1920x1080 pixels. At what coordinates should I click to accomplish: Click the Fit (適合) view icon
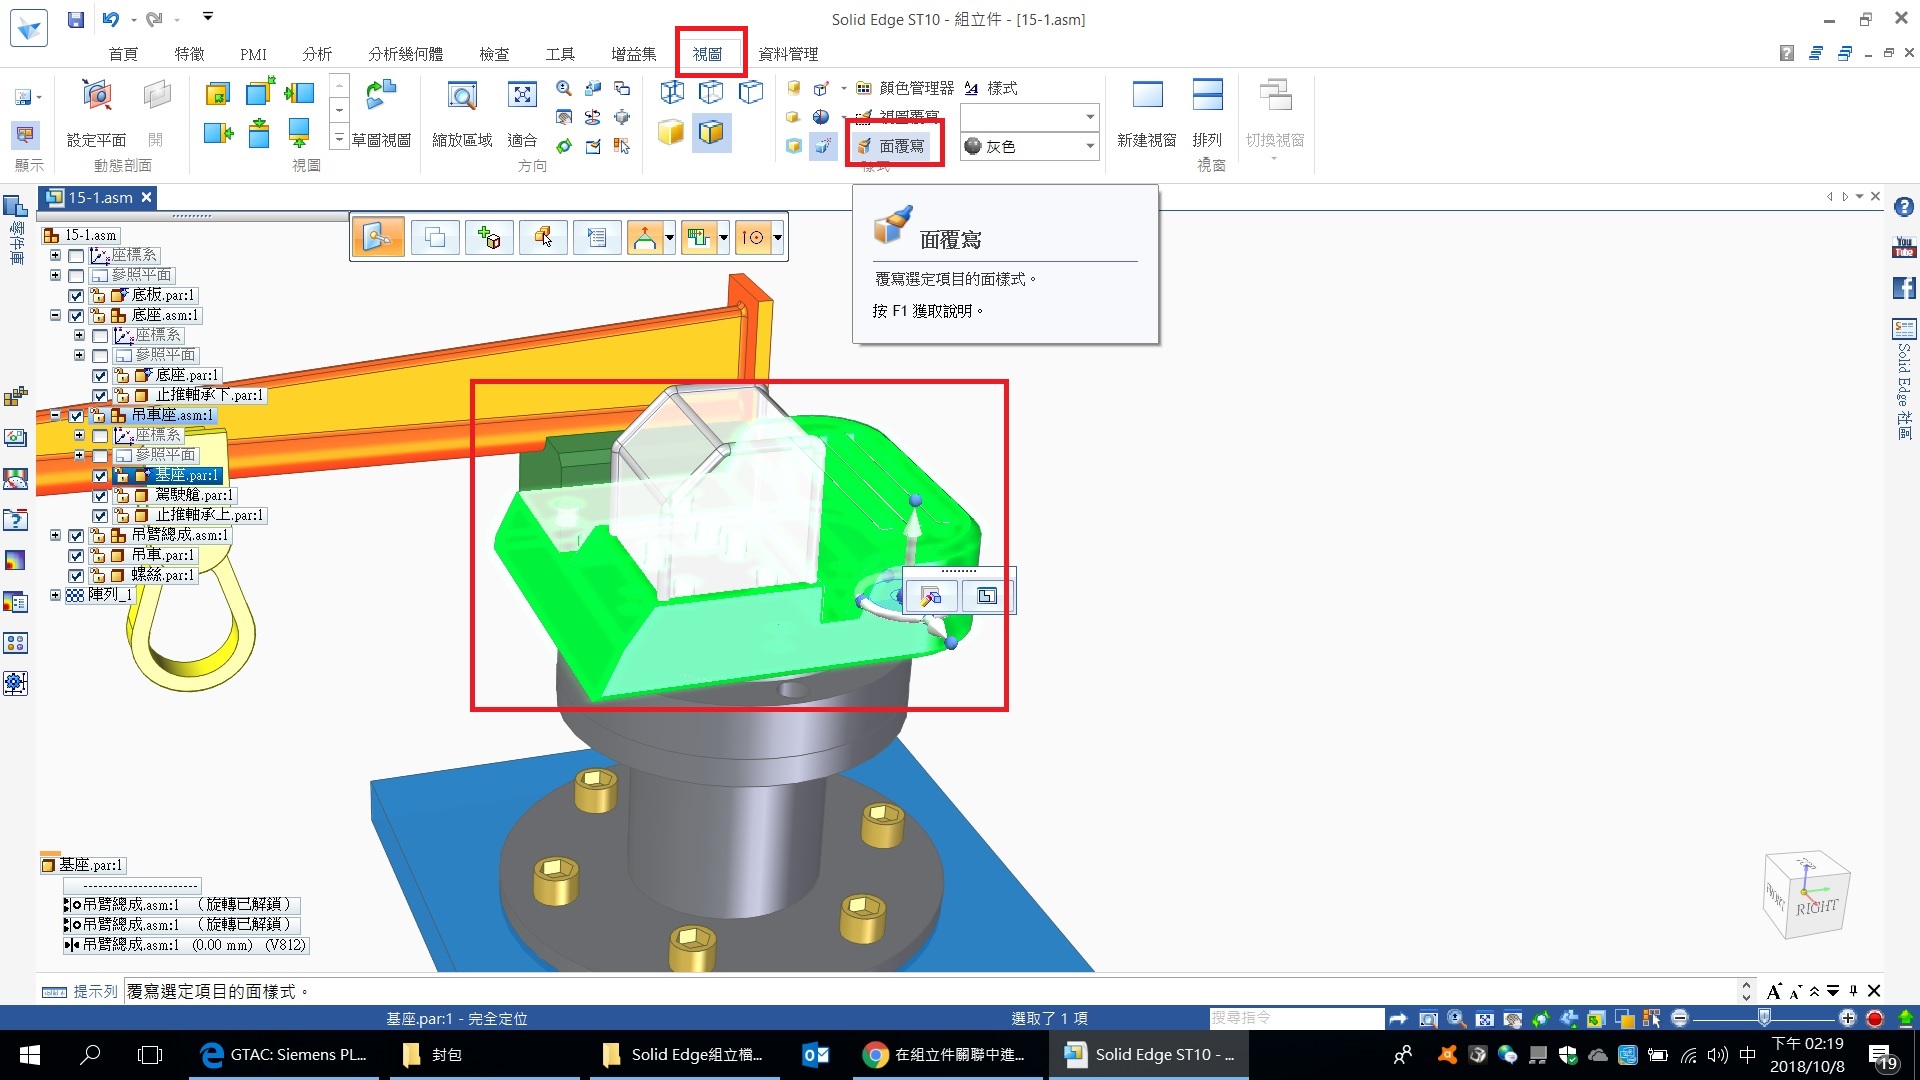522,95
